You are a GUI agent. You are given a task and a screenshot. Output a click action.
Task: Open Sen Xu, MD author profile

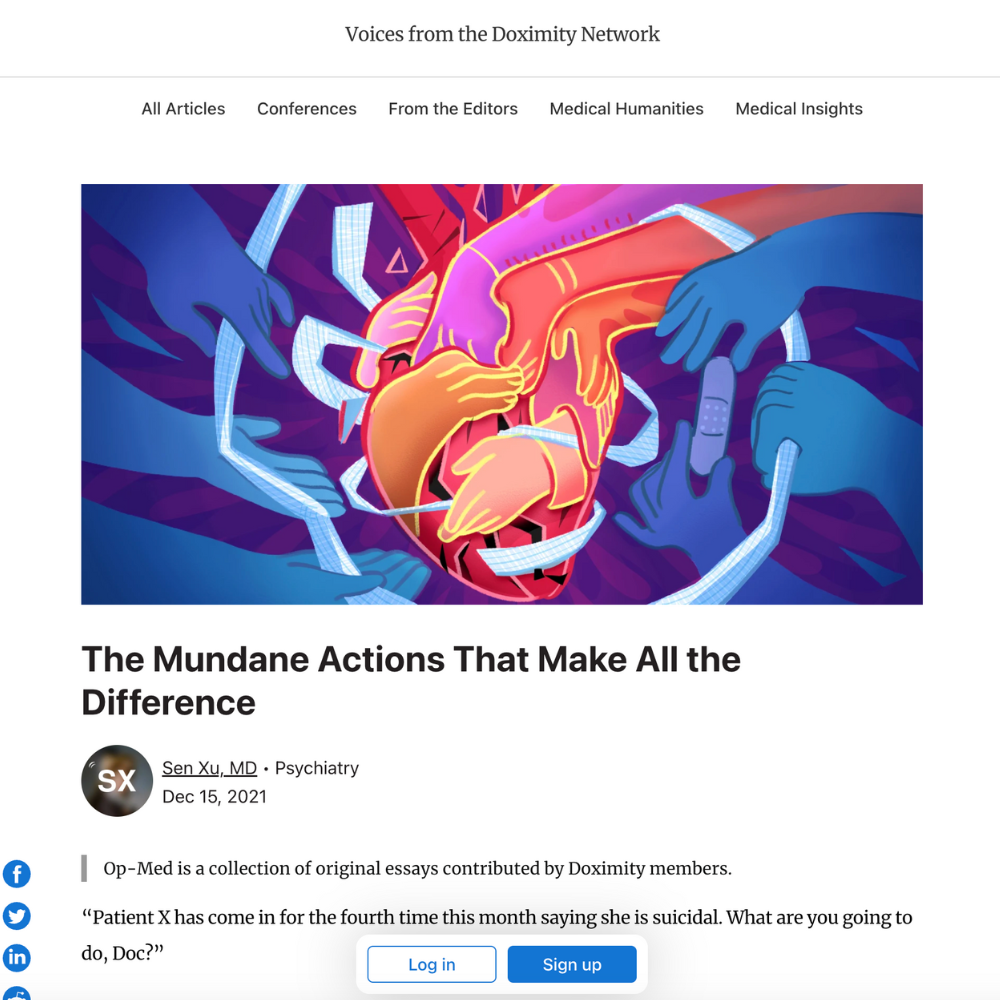pos(209,768)
